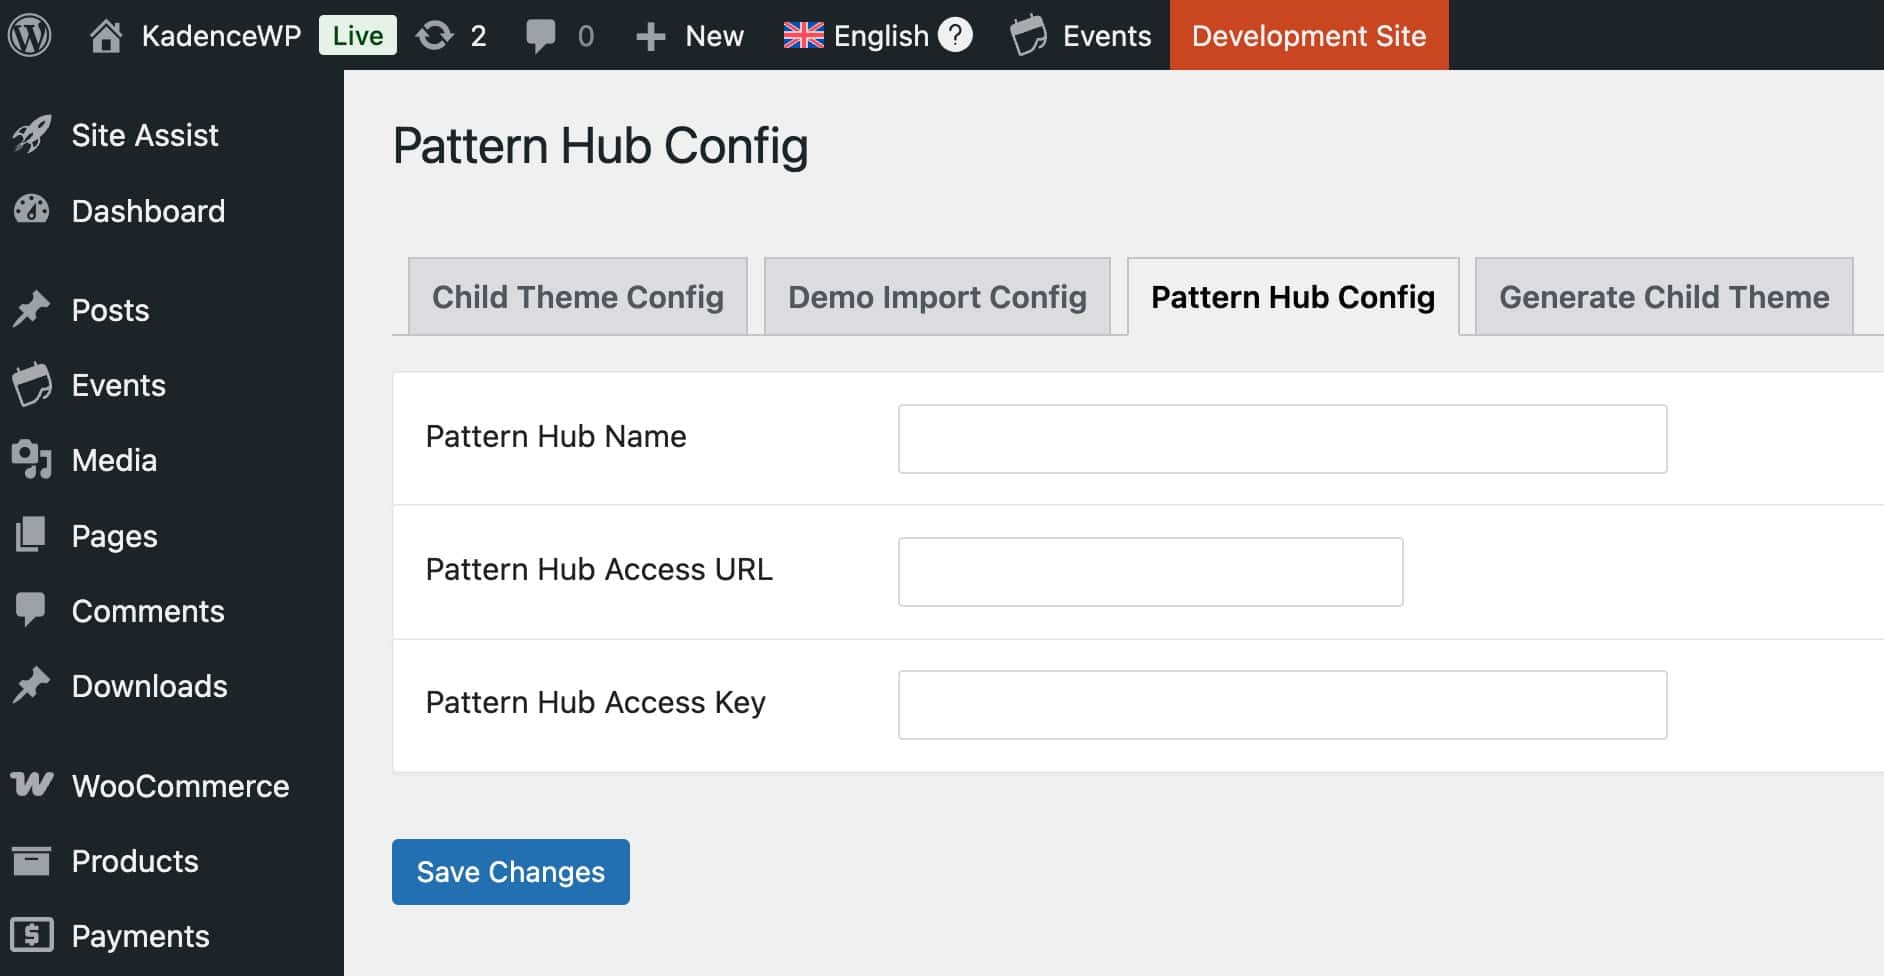Open the Events calendar icon in admin bar
This screenshot has width=1884, height=976.
(x=1029, y=35)
